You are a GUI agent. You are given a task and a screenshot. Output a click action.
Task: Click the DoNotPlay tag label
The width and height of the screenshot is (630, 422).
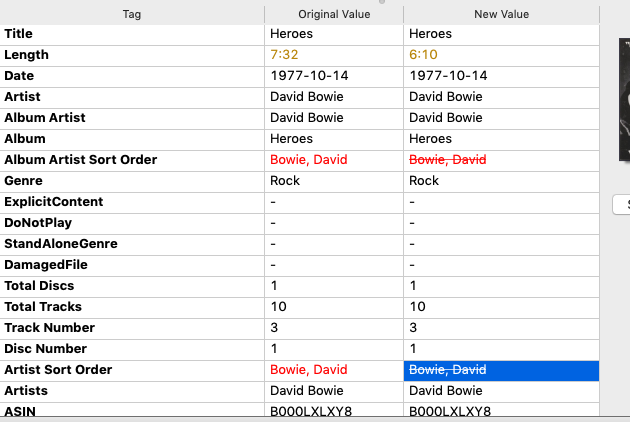(x=38, y=223)
